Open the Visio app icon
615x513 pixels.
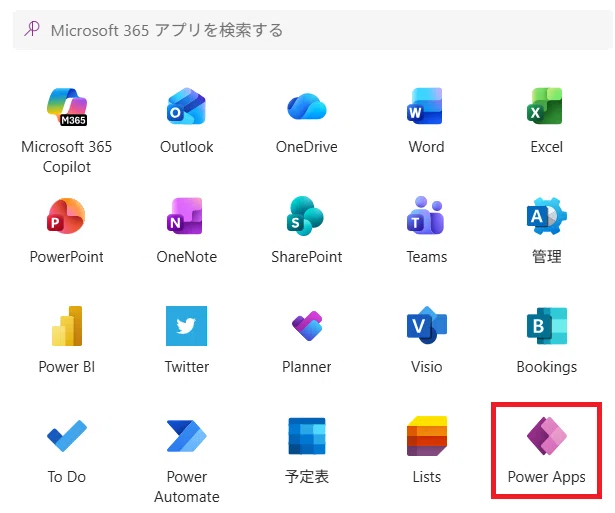coord(427,325)
